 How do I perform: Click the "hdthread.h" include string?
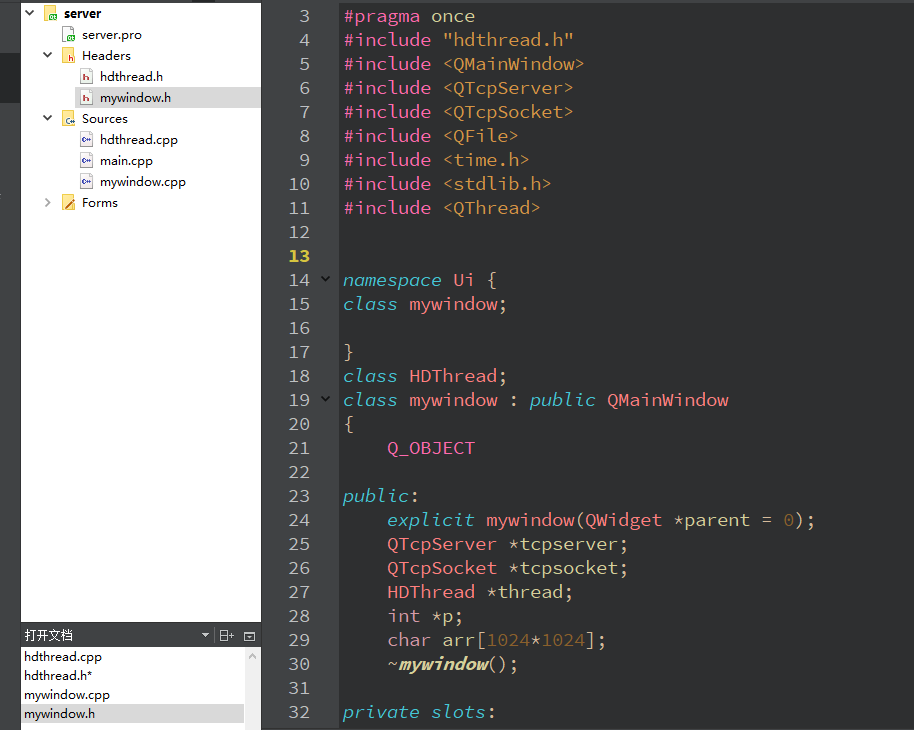click(x=508, y=40)
